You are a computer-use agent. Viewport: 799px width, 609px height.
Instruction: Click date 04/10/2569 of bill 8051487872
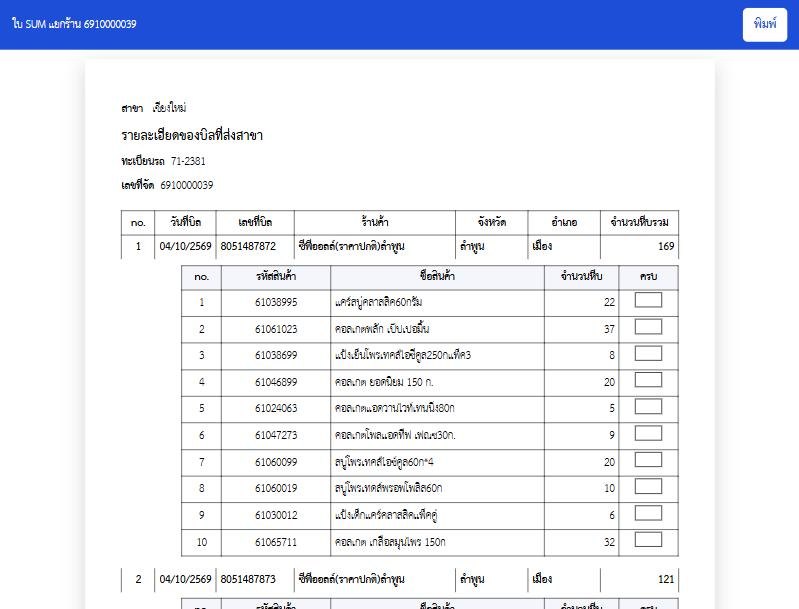point(185,246)
